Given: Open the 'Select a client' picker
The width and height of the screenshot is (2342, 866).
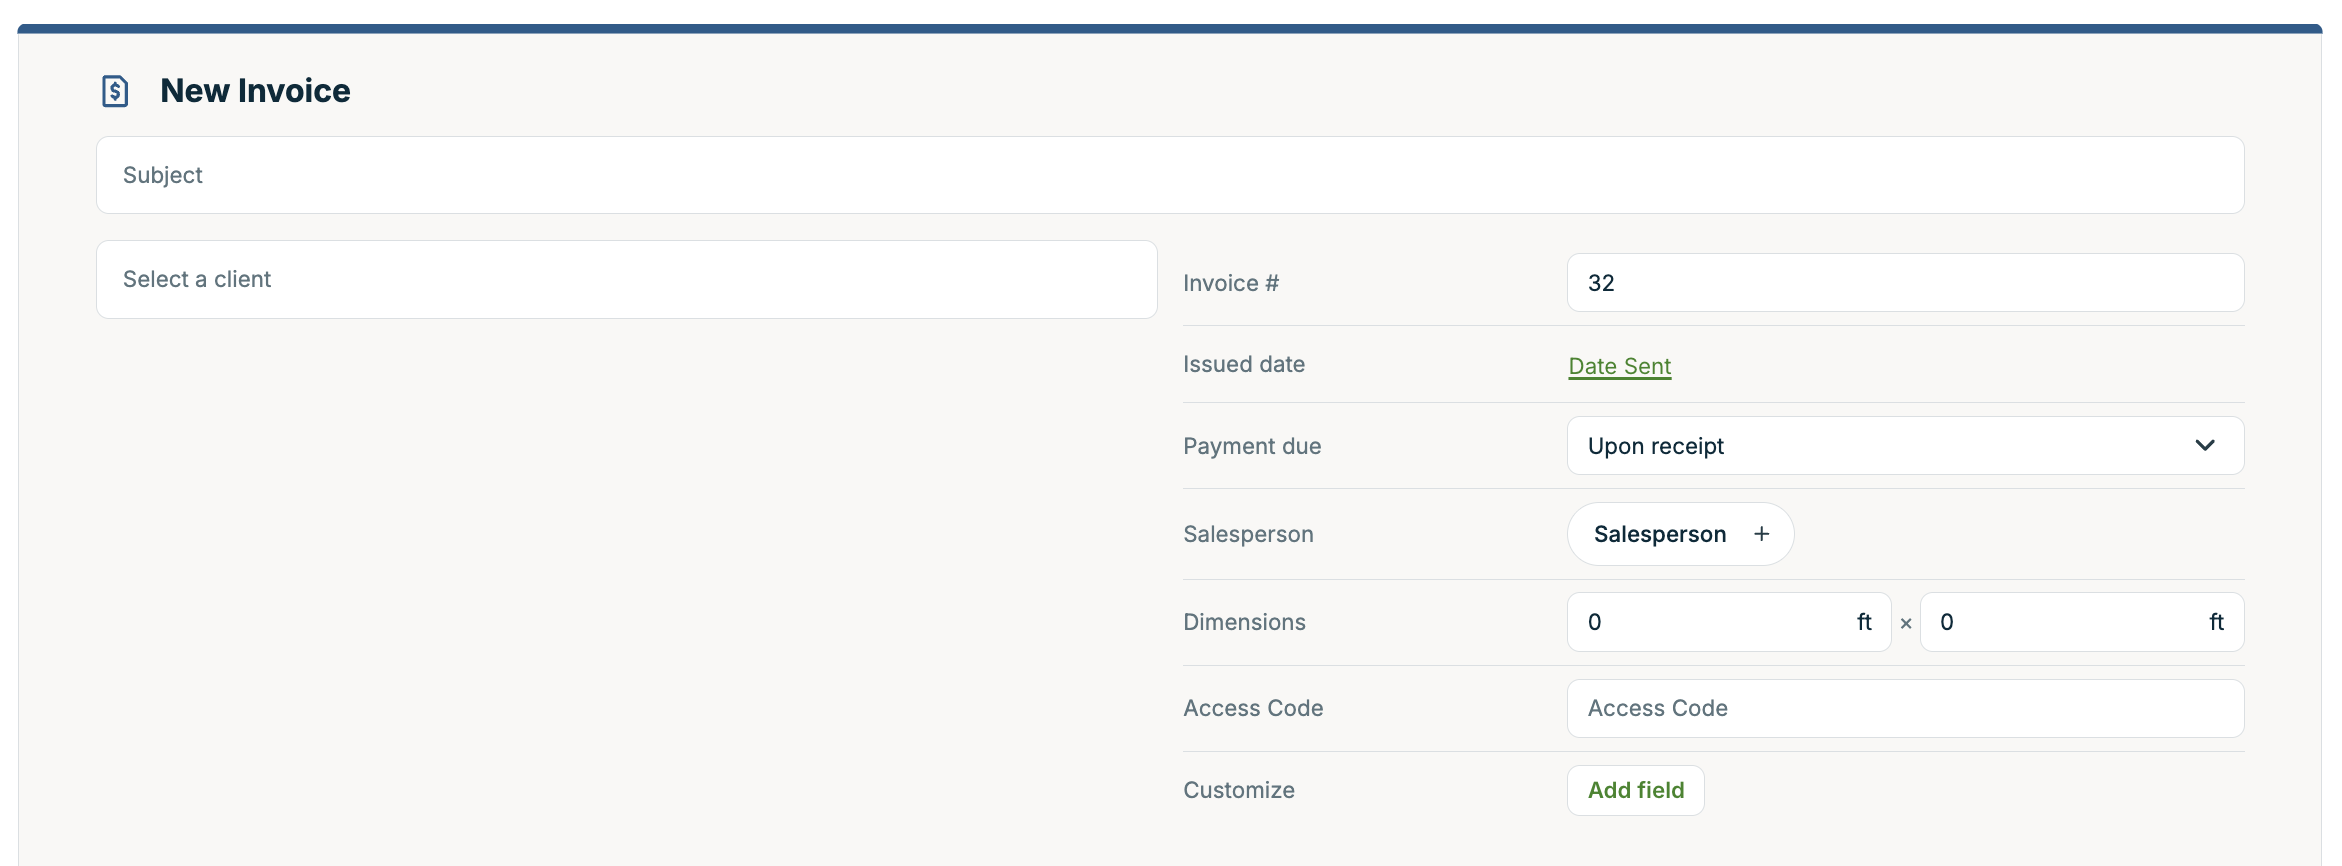Looking at the screenshot, I should coord(626,280).
